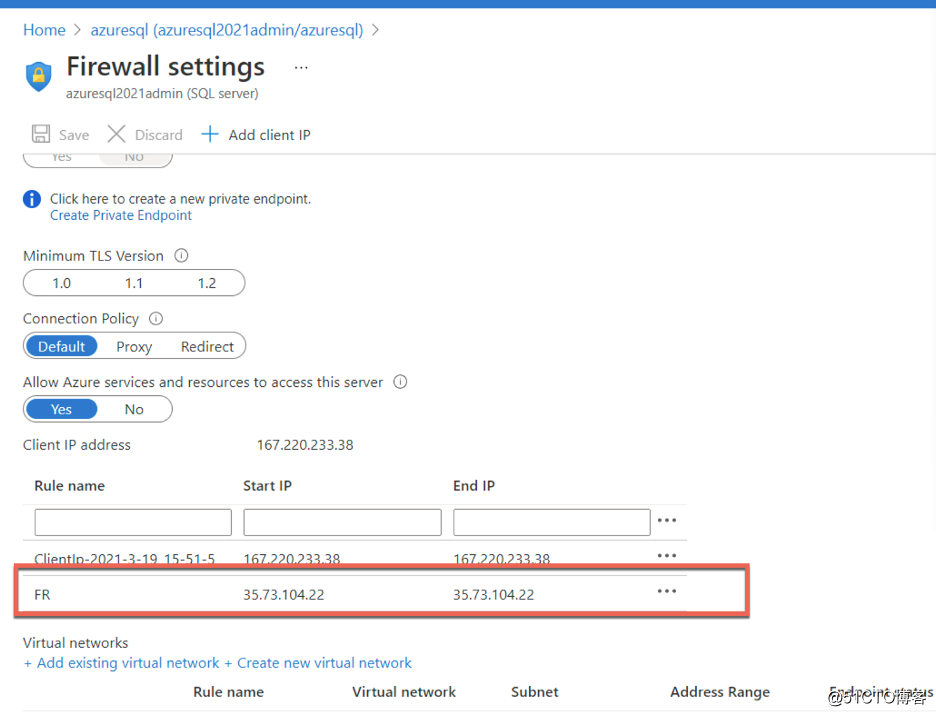Select TLS version 1.0
Image resolution: width=936 pixels, height=716 pixels.
pos(61,283)
